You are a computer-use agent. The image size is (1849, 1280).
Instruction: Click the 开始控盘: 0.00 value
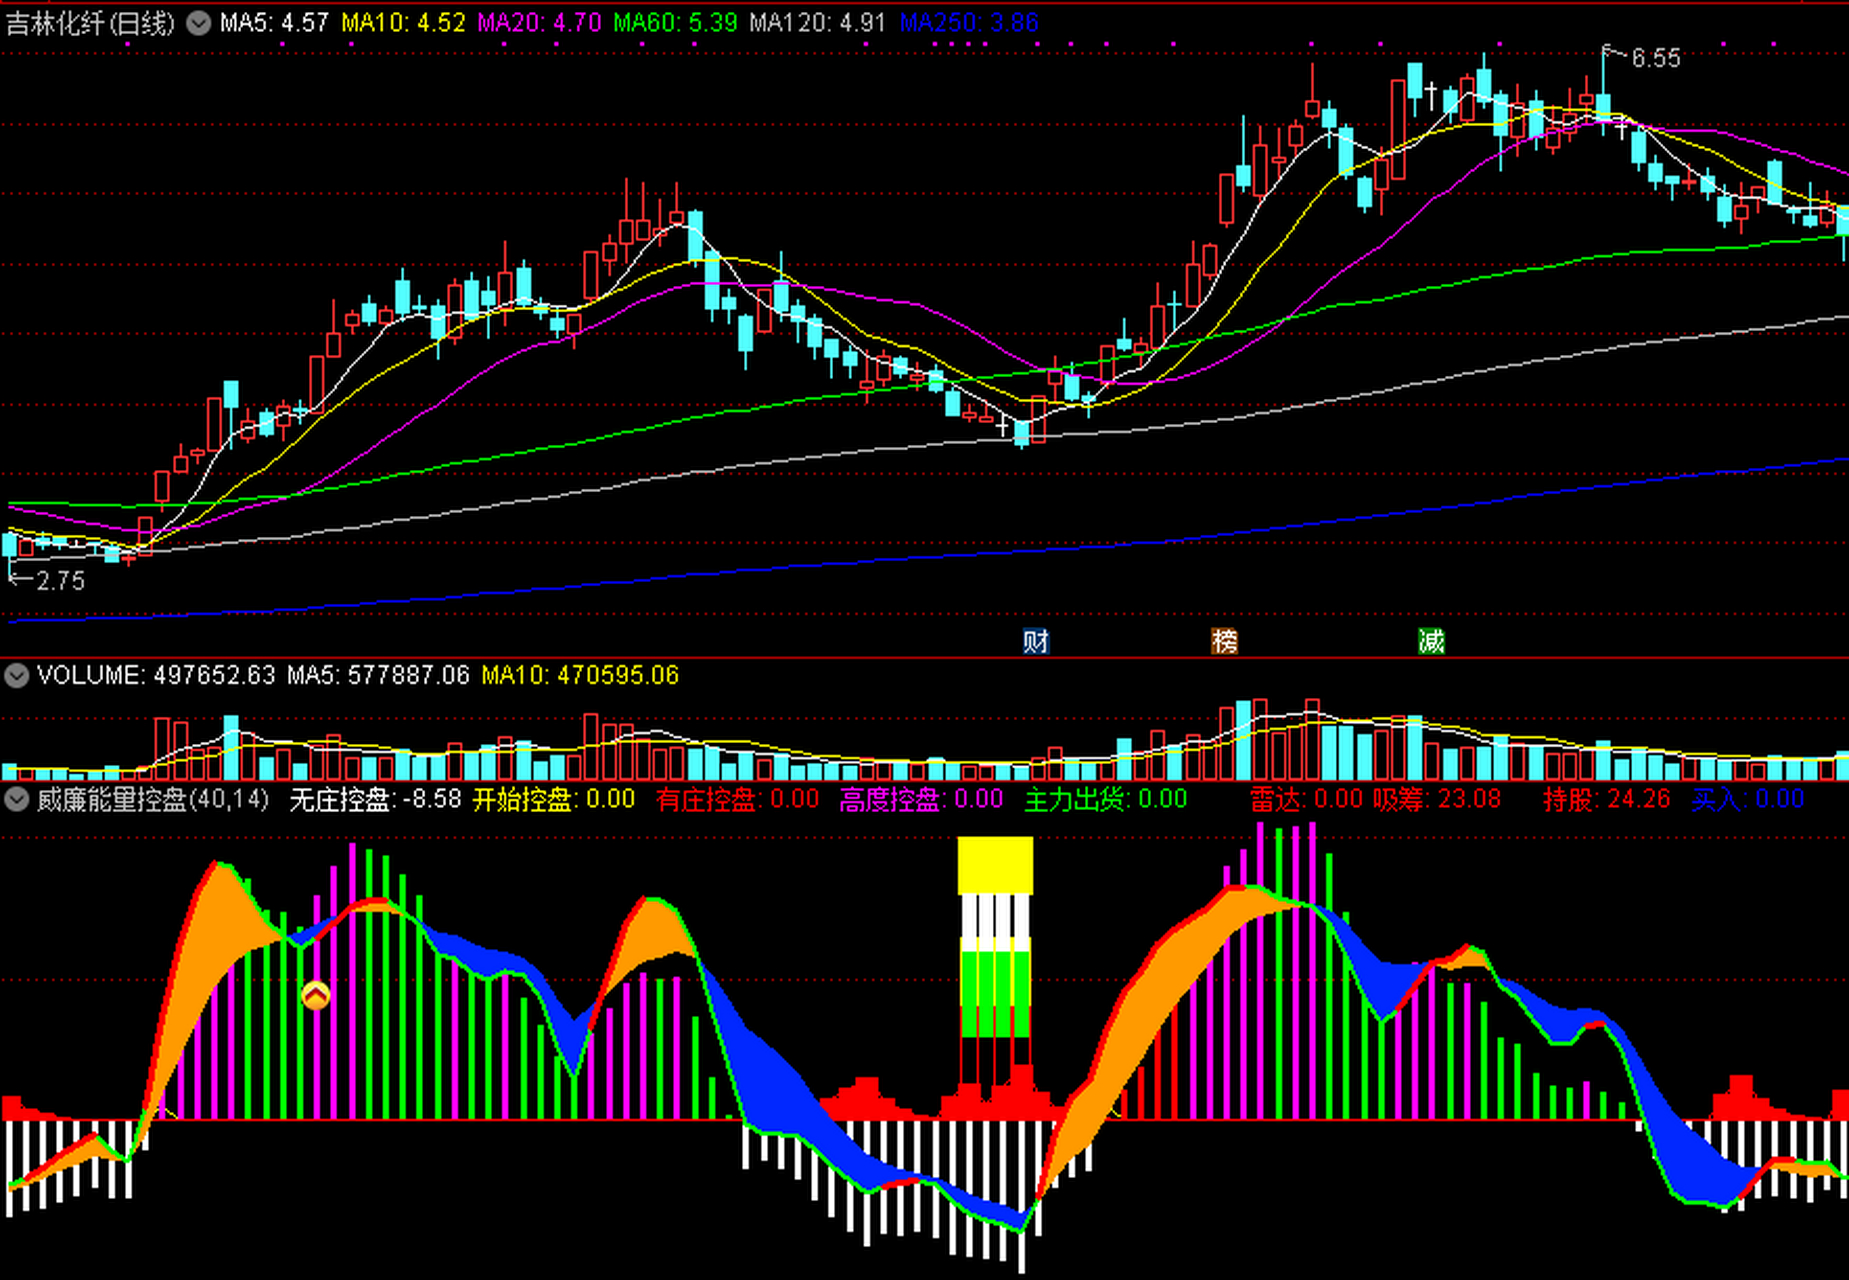pos(554,799)
